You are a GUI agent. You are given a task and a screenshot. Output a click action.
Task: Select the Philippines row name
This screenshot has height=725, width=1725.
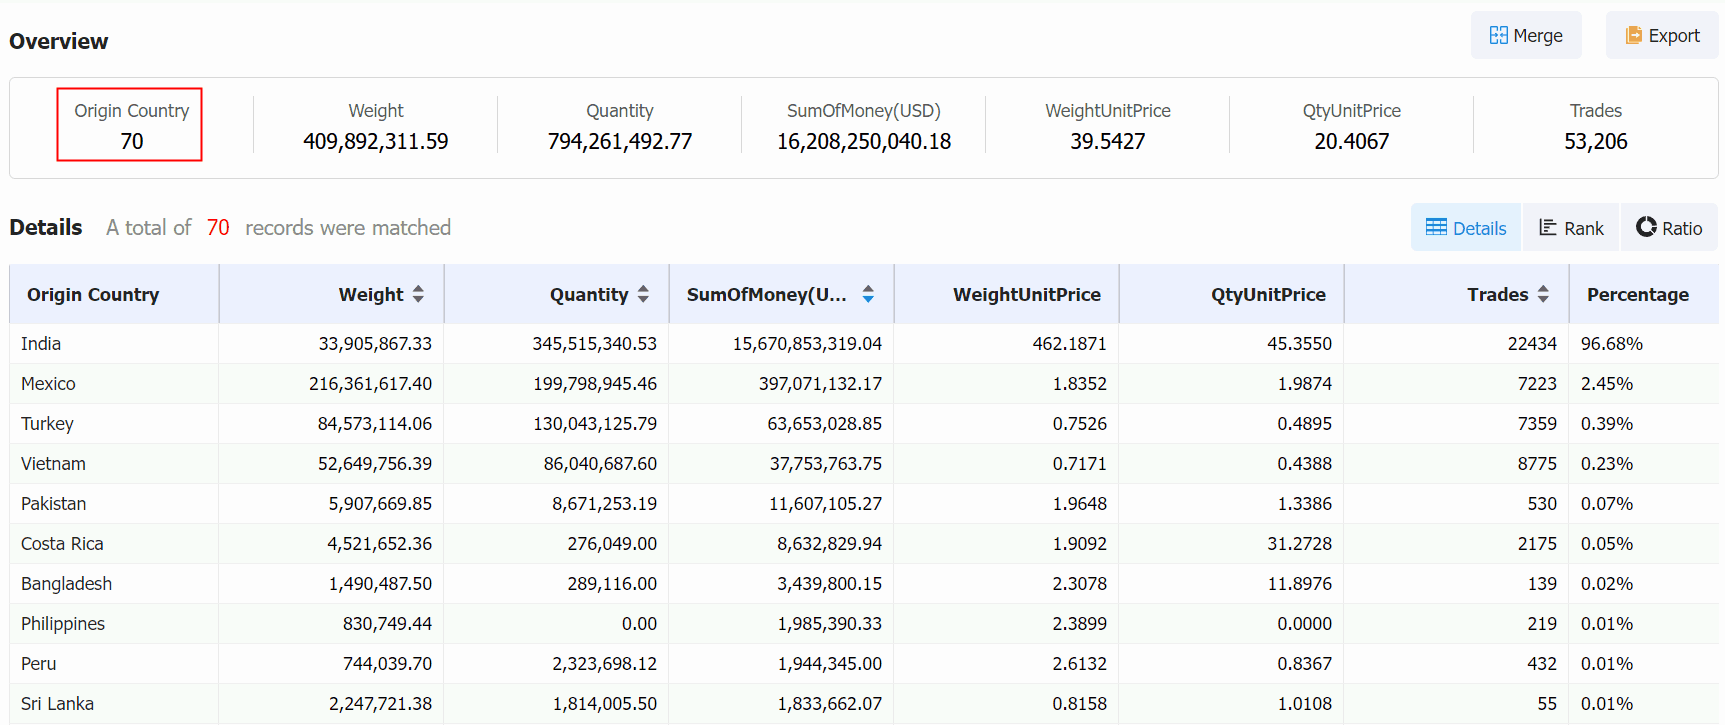pyautogui.click(x=63, y=624)
